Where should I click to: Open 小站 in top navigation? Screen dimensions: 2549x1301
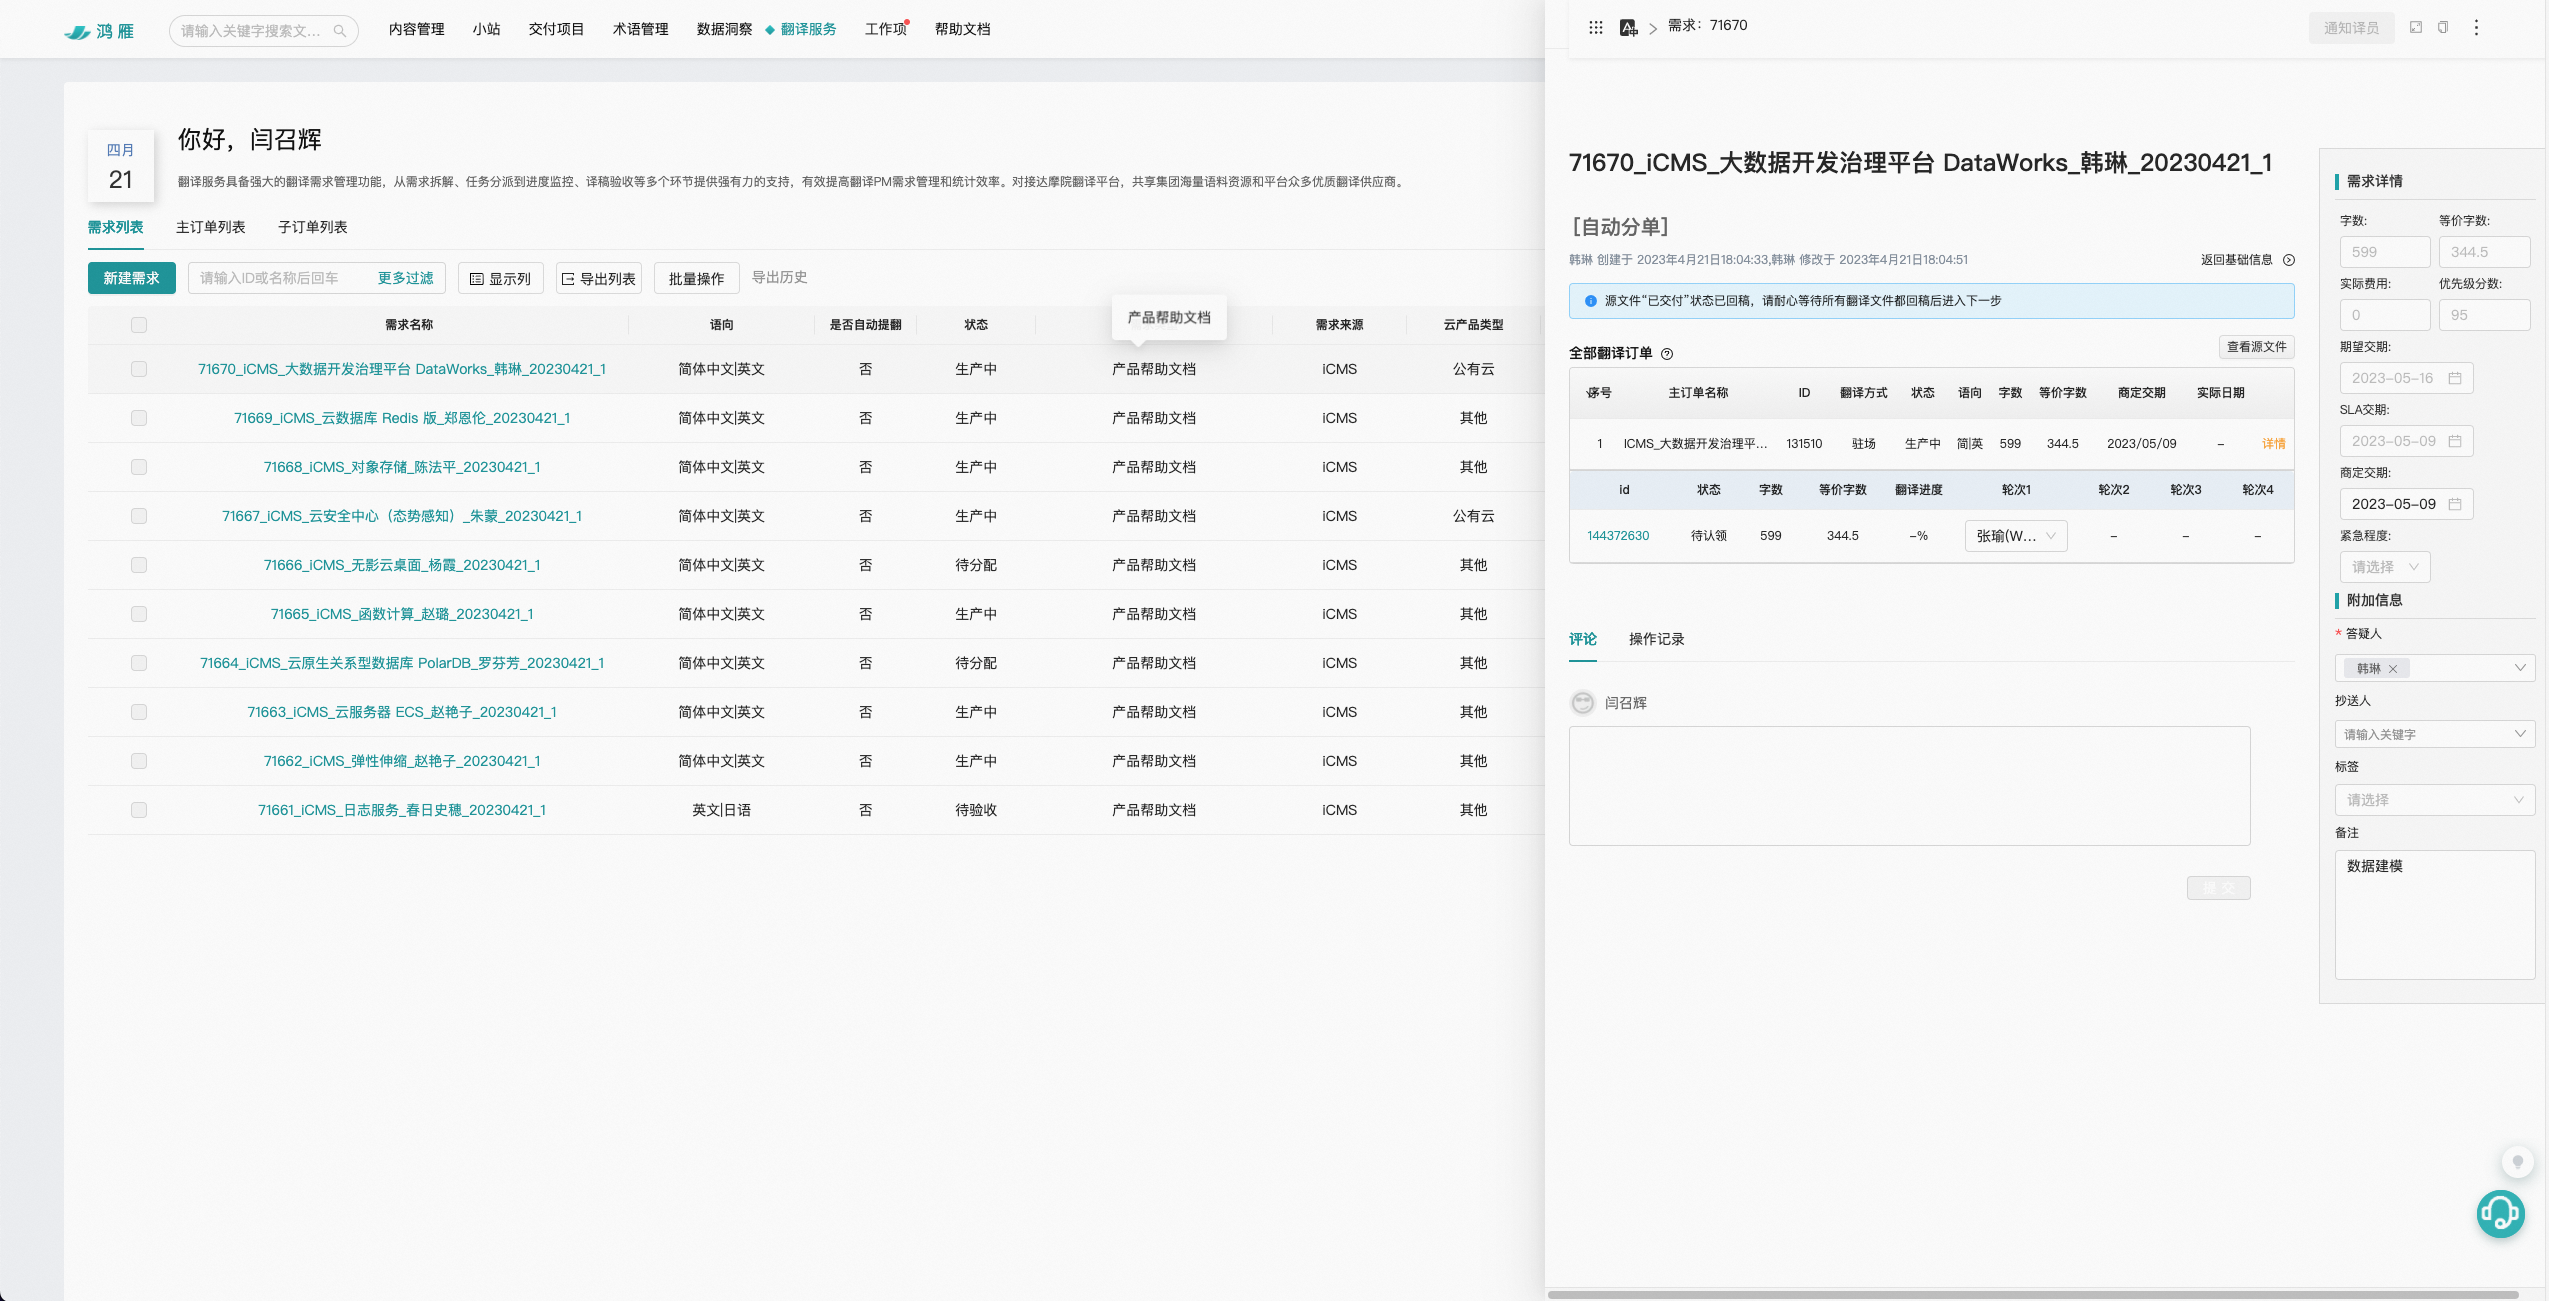click(486, 29)
